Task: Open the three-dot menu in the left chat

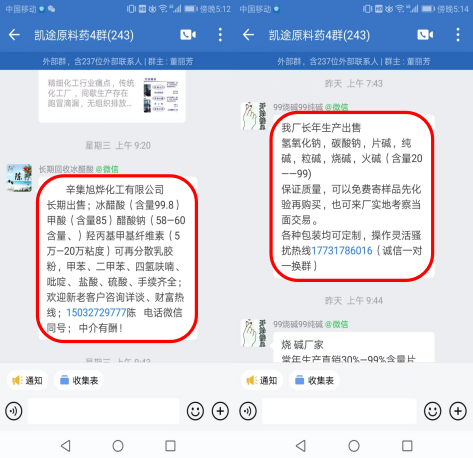Action: (220, 35)
